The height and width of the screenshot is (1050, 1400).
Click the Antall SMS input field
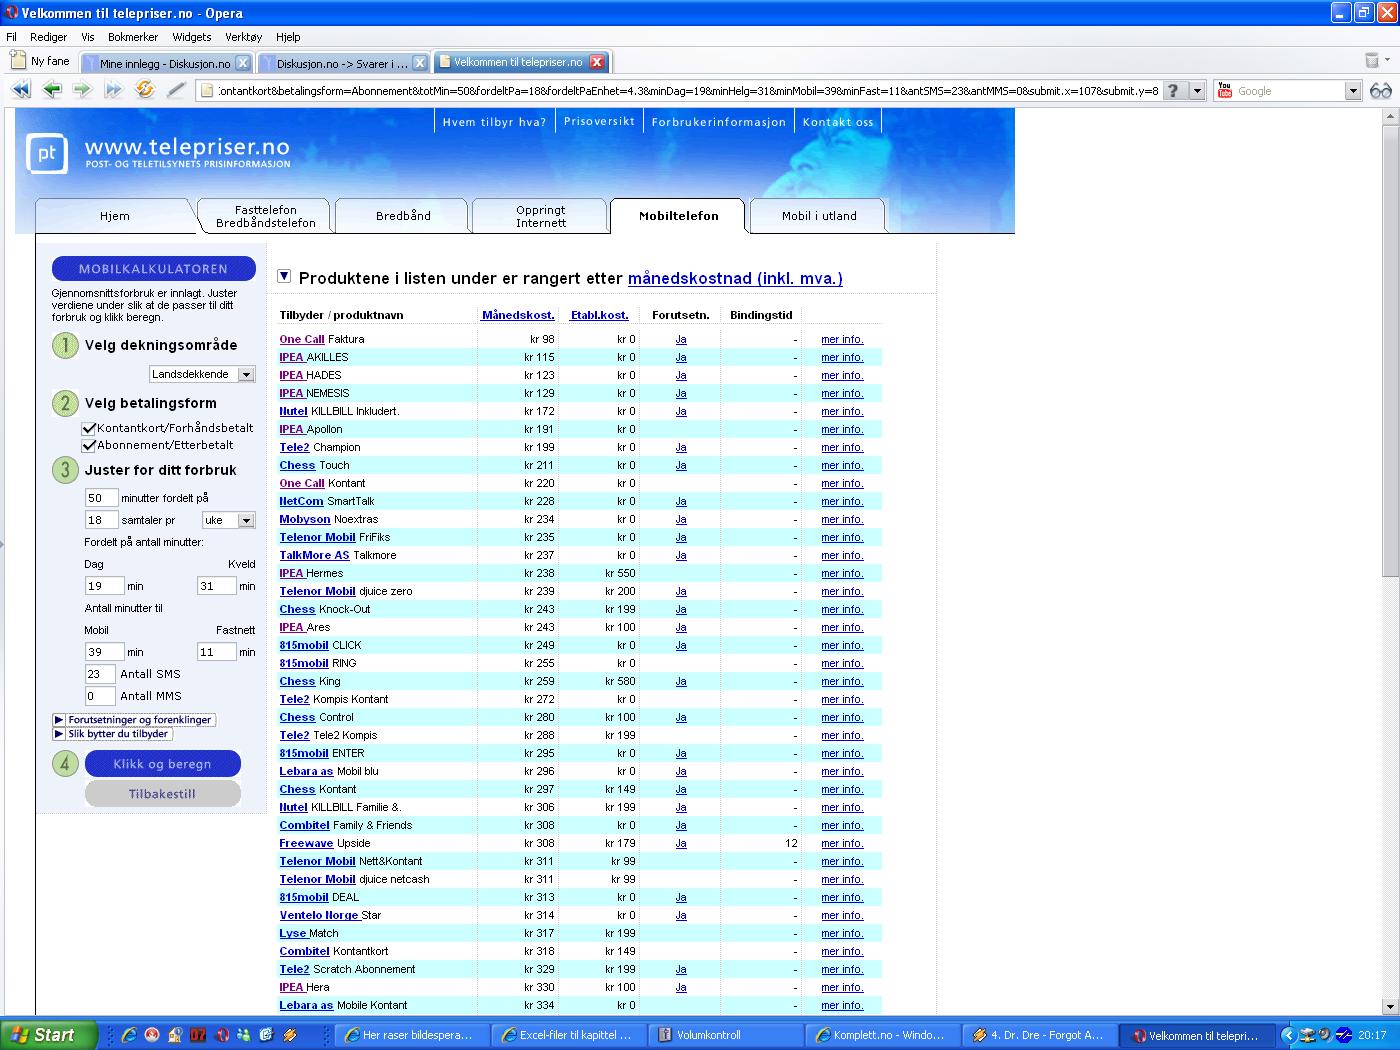pos(100,674)
